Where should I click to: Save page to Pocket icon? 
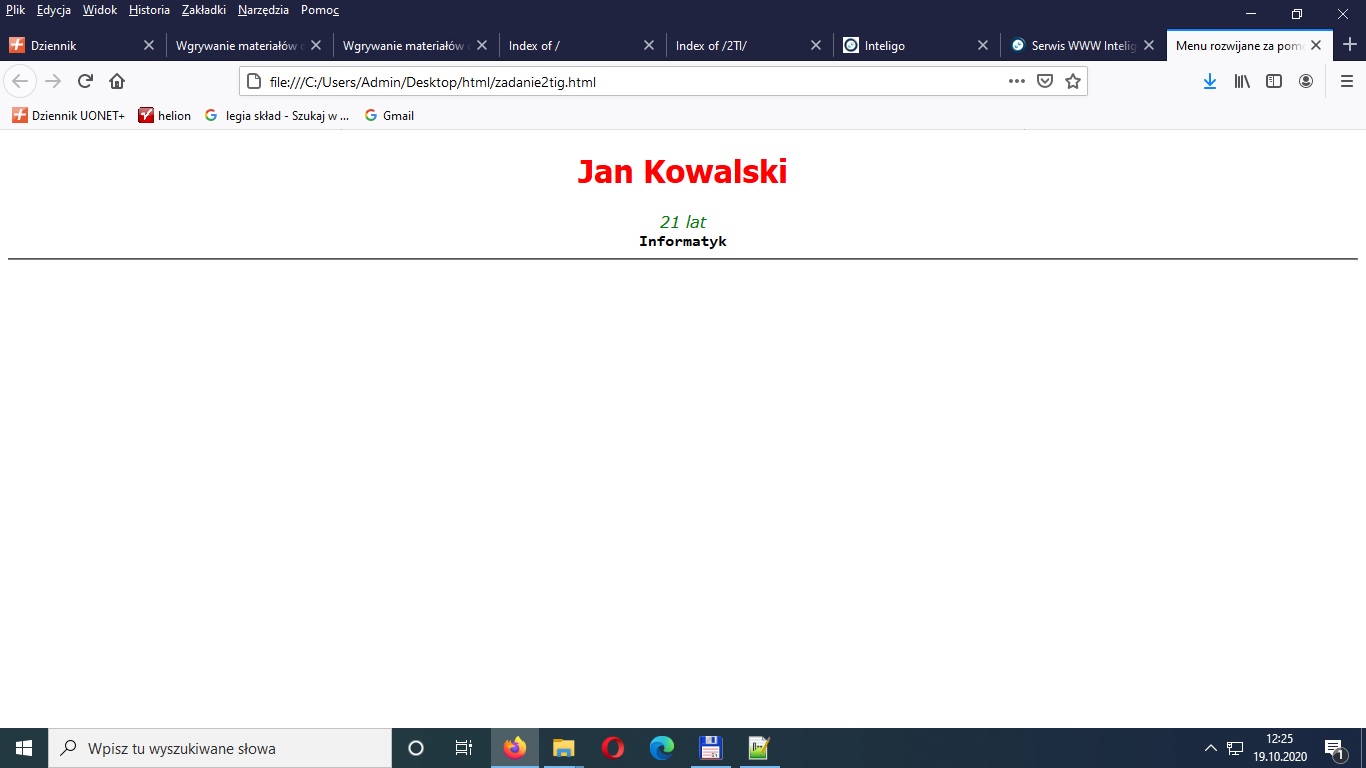(x=1045, y=81)
